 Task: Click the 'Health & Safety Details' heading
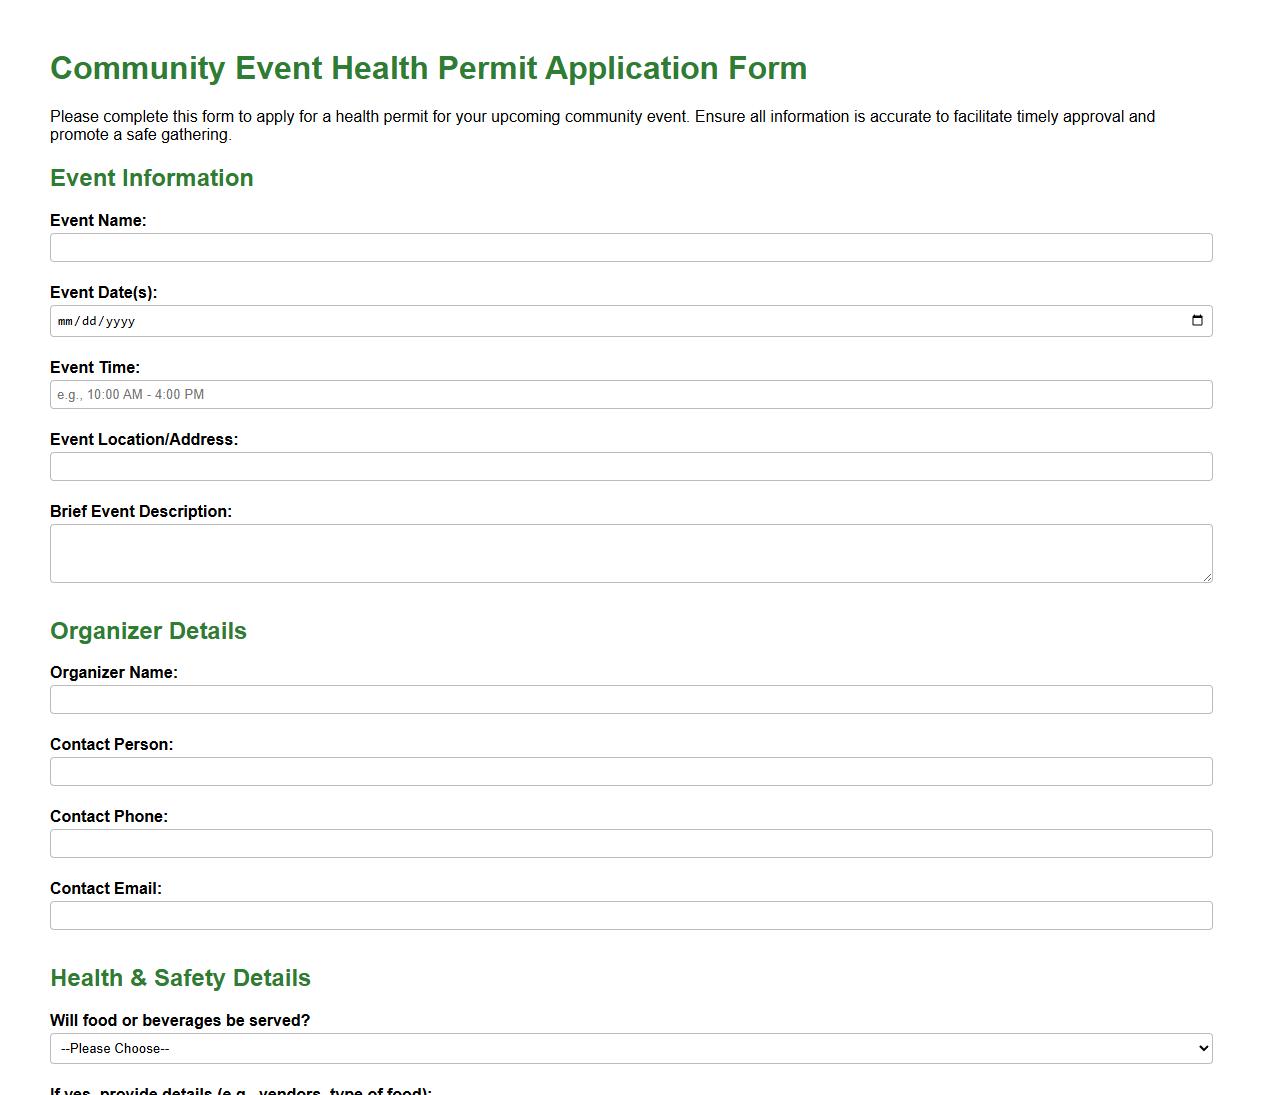coord(180,977)
